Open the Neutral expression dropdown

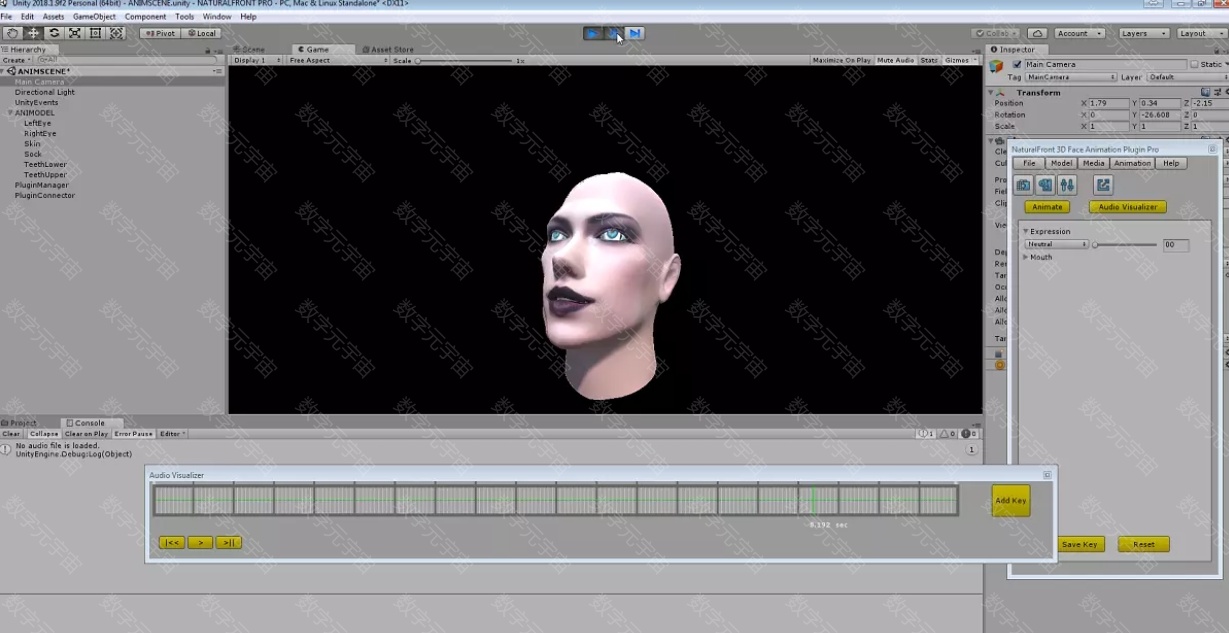click(1057, 244)
